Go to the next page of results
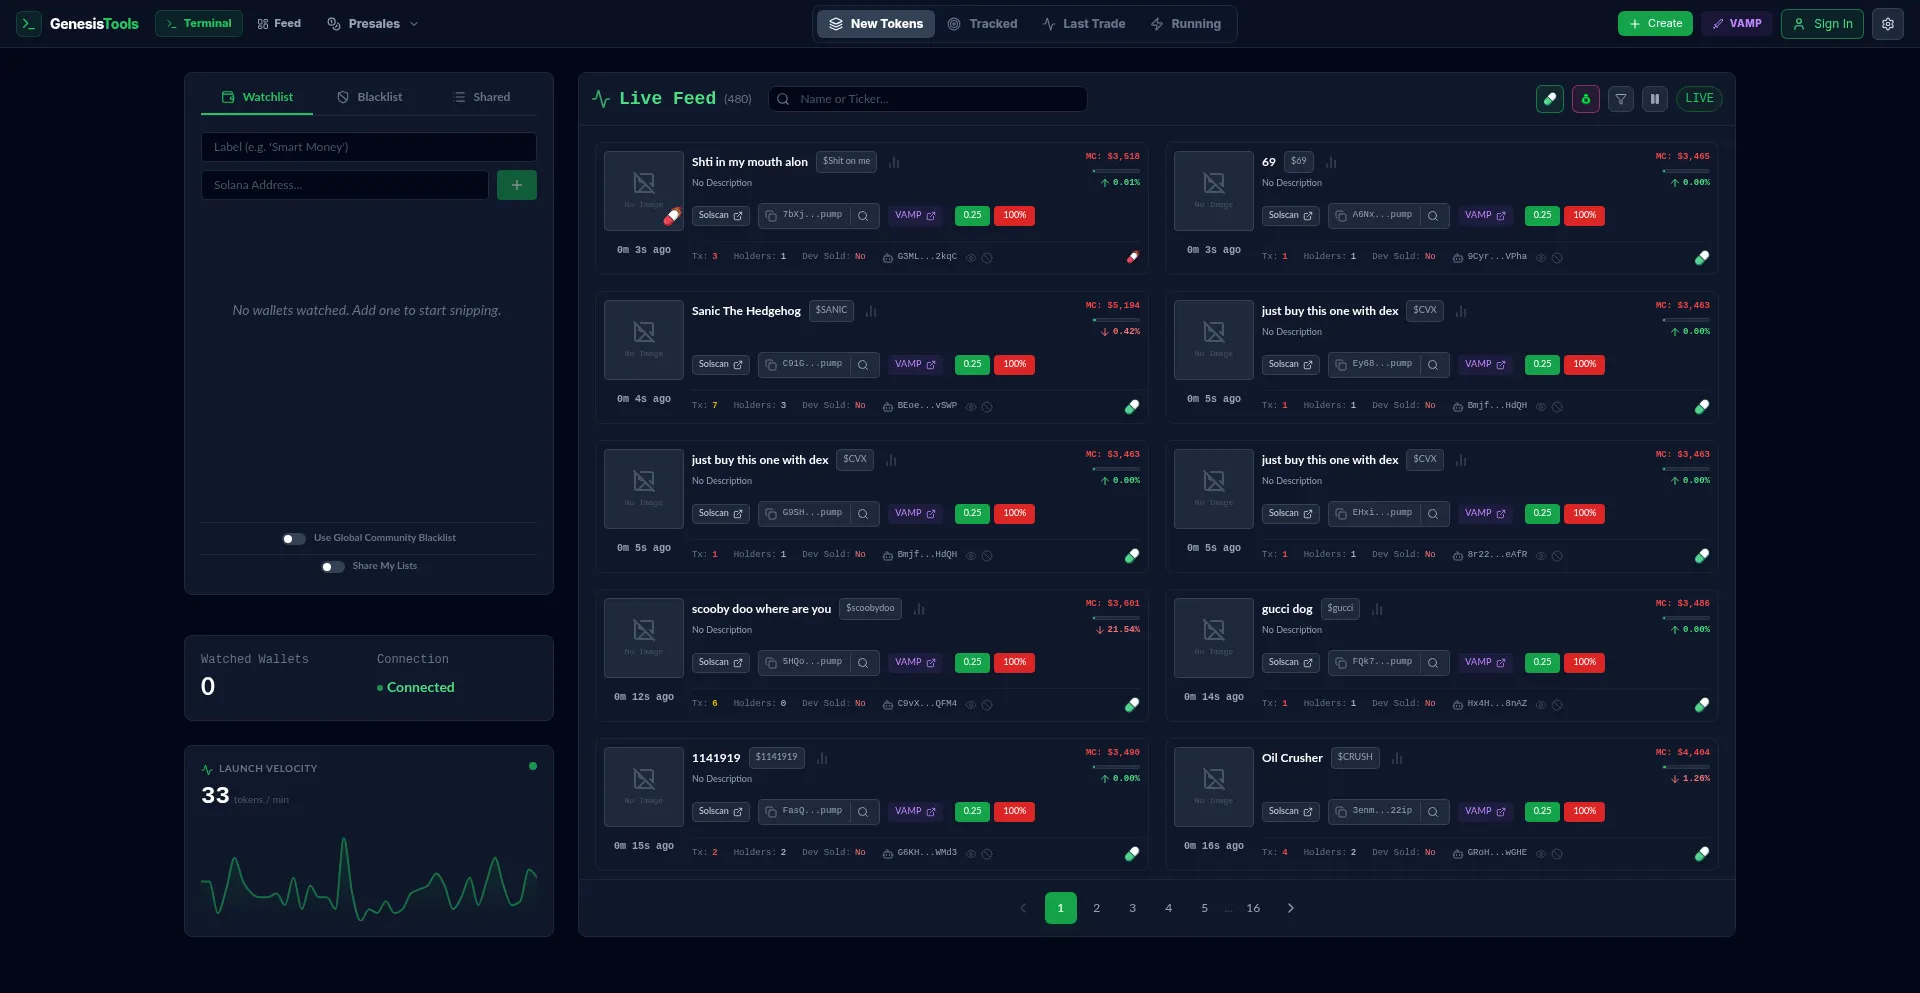1920x993 pixels. click(1290, 908)
